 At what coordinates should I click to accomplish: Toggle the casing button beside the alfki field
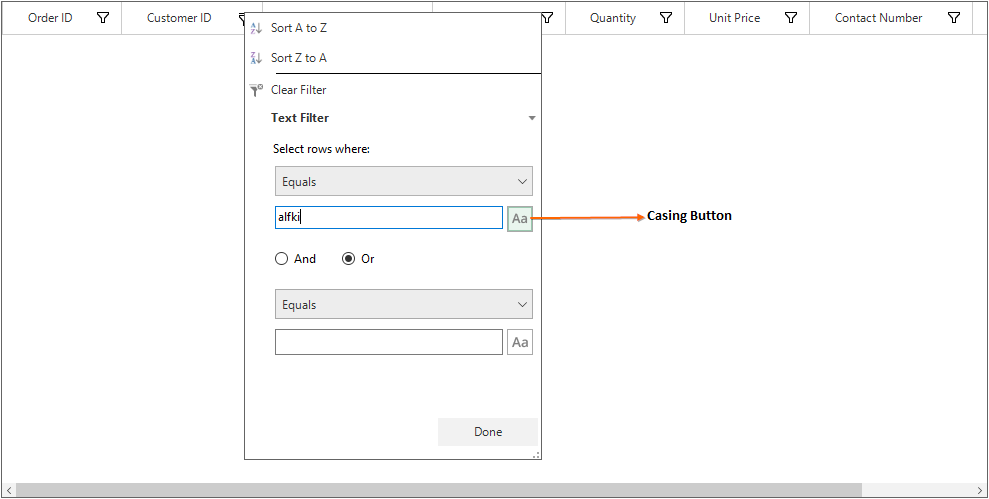[520, 218]
